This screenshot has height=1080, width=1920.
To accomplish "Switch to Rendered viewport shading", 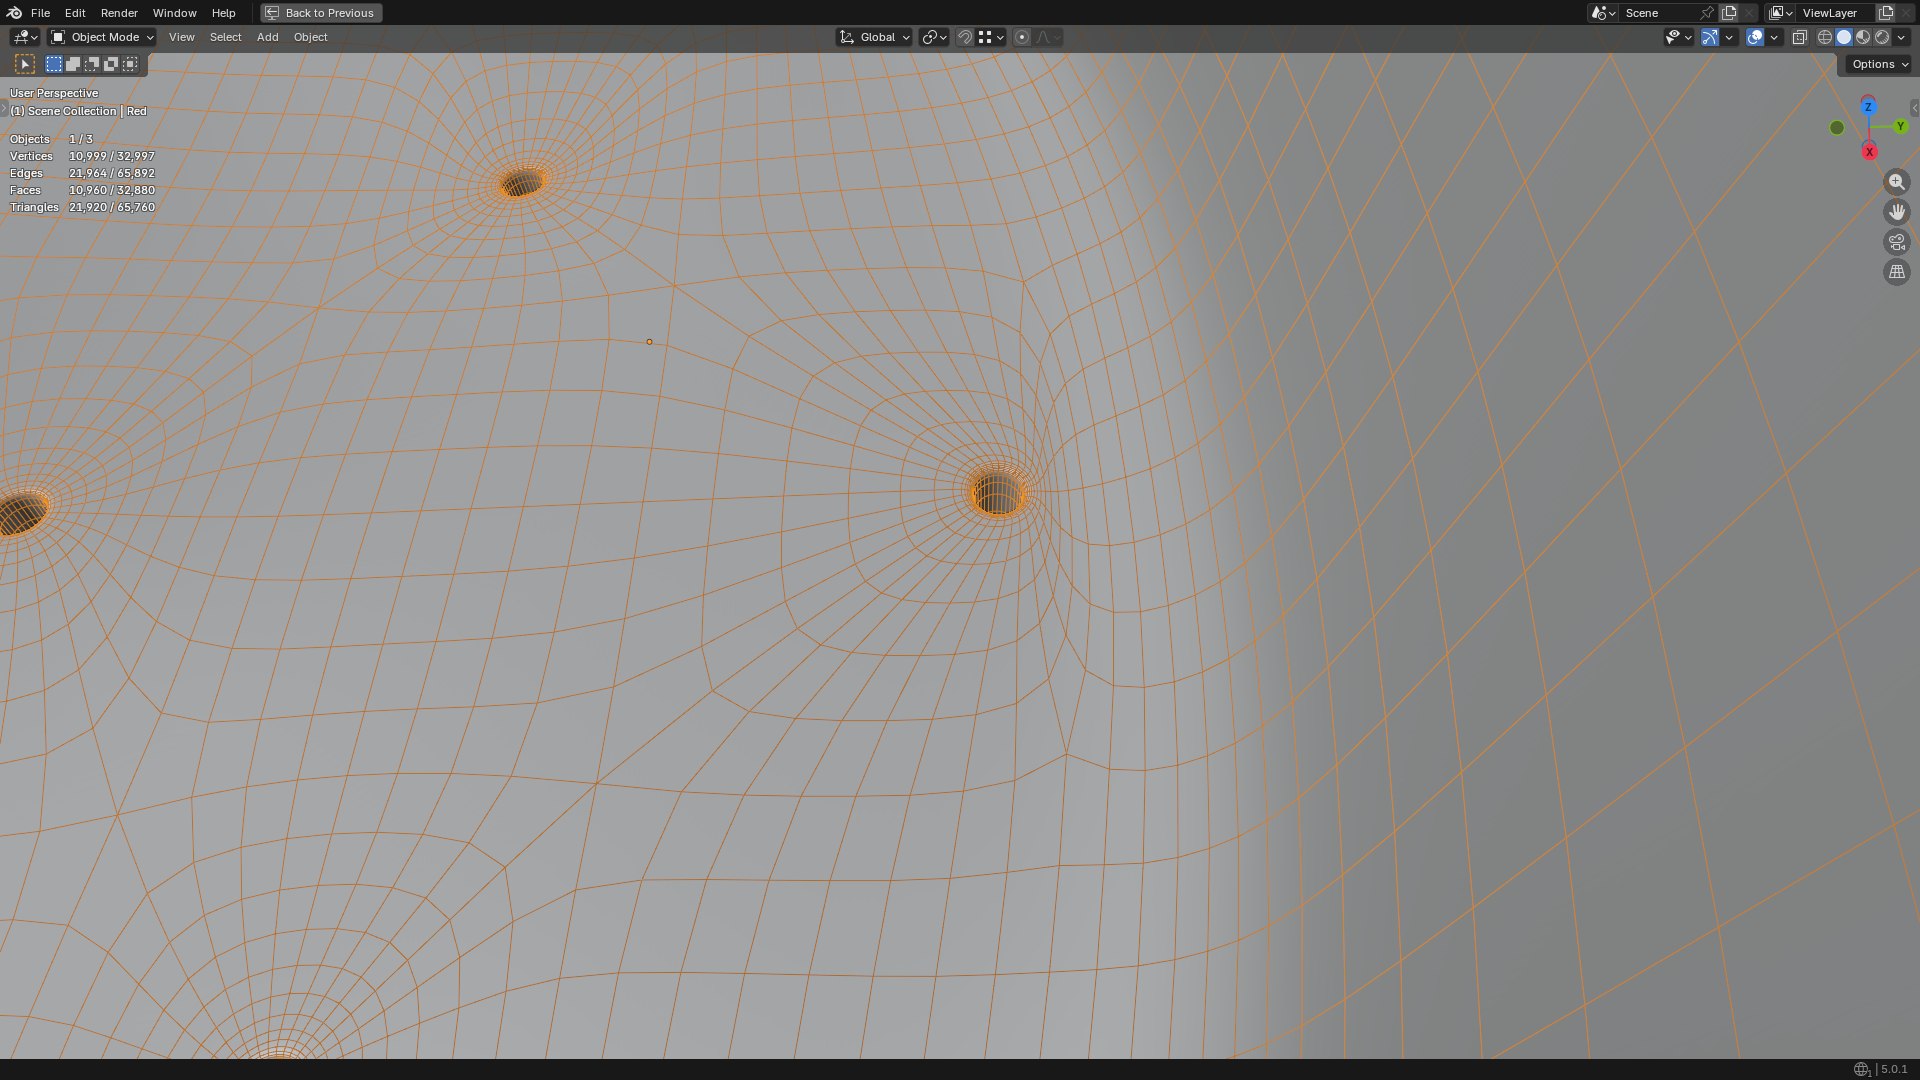I will pos(1882,37).
